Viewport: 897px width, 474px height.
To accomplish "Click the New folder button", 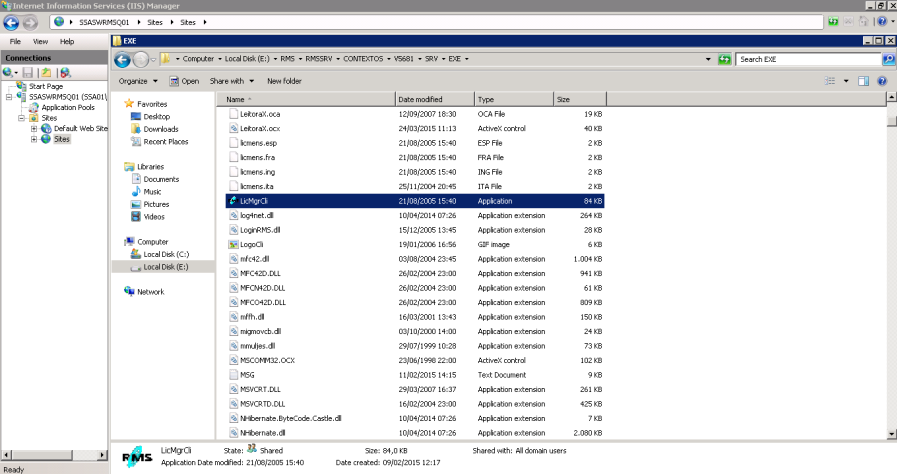I will [284, 81].
